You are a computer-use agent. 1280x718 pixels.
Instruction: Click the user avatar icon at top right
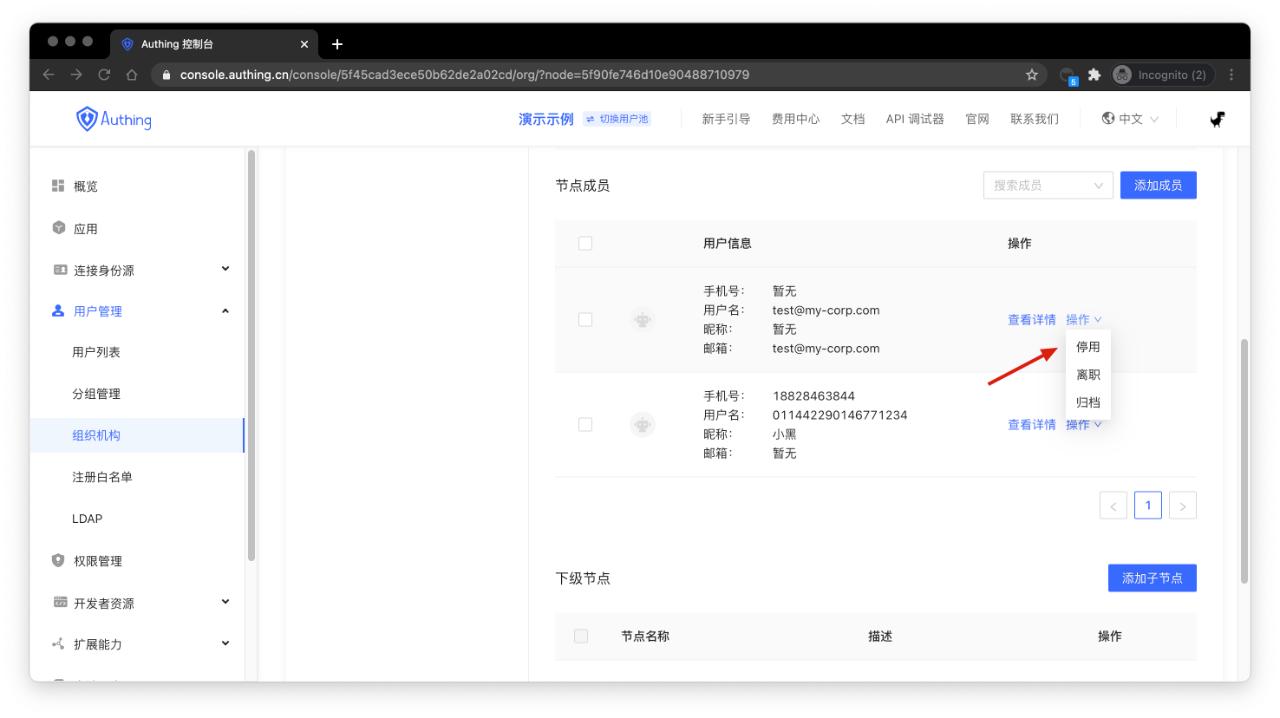(x=1216, y=119)
